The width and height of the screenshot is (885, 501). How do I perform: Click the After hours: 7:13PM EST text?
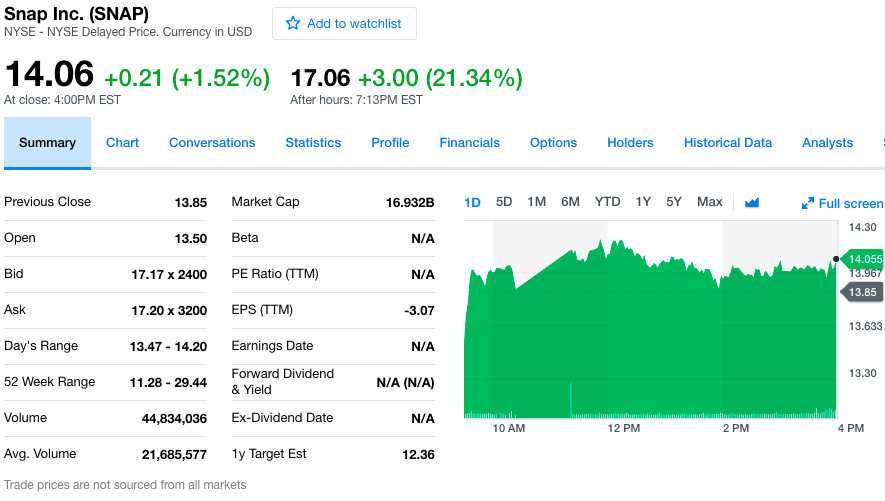click(356, 100)
